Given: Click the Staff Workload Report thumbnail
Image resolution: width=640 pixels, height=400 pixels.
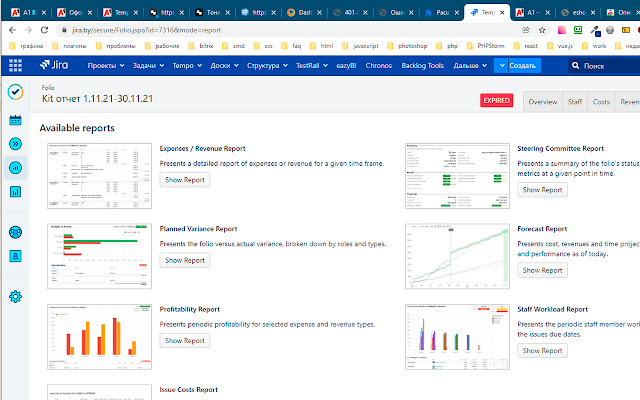Looking at the screenshot, I should pyautogui.click(x=457, y=336).
